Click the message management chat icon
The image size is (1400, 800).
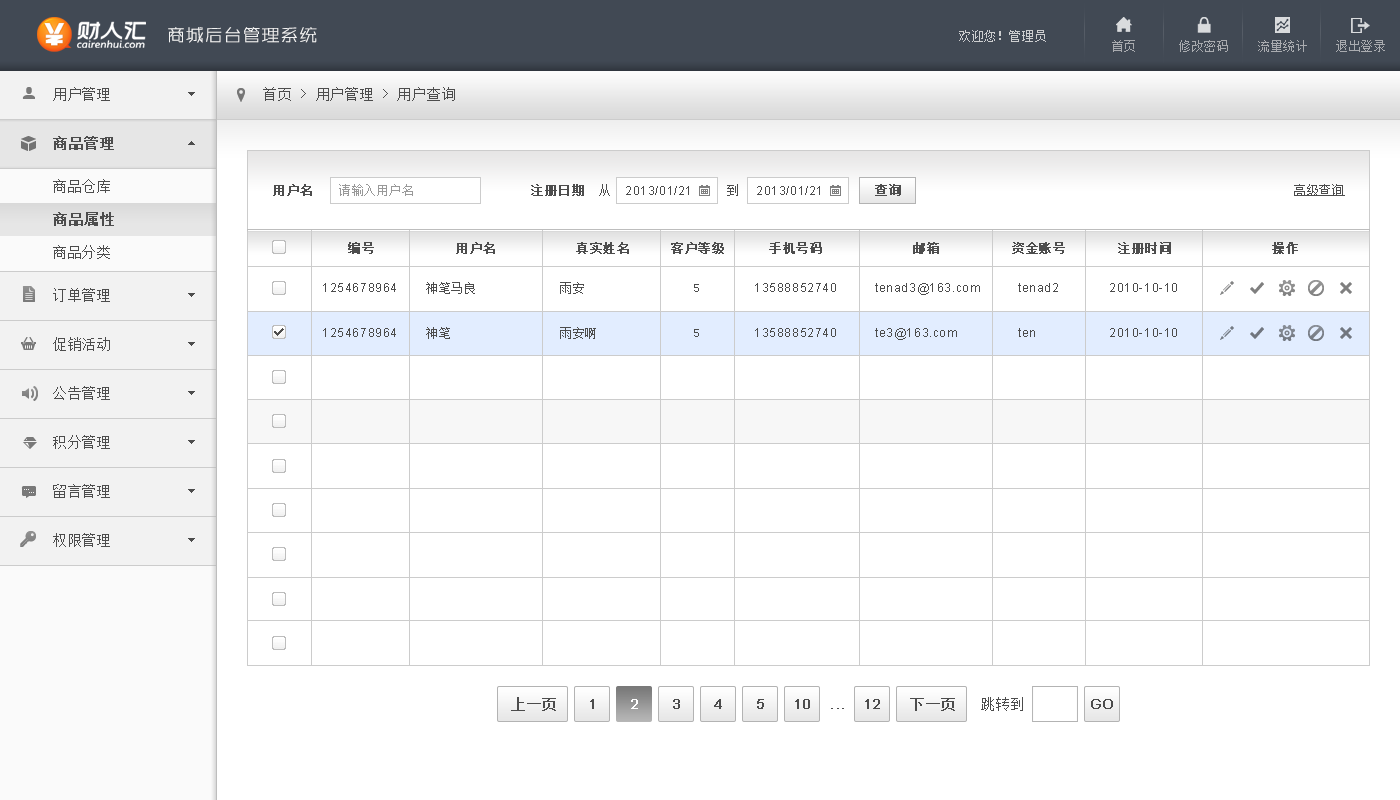tap(29, 492)
